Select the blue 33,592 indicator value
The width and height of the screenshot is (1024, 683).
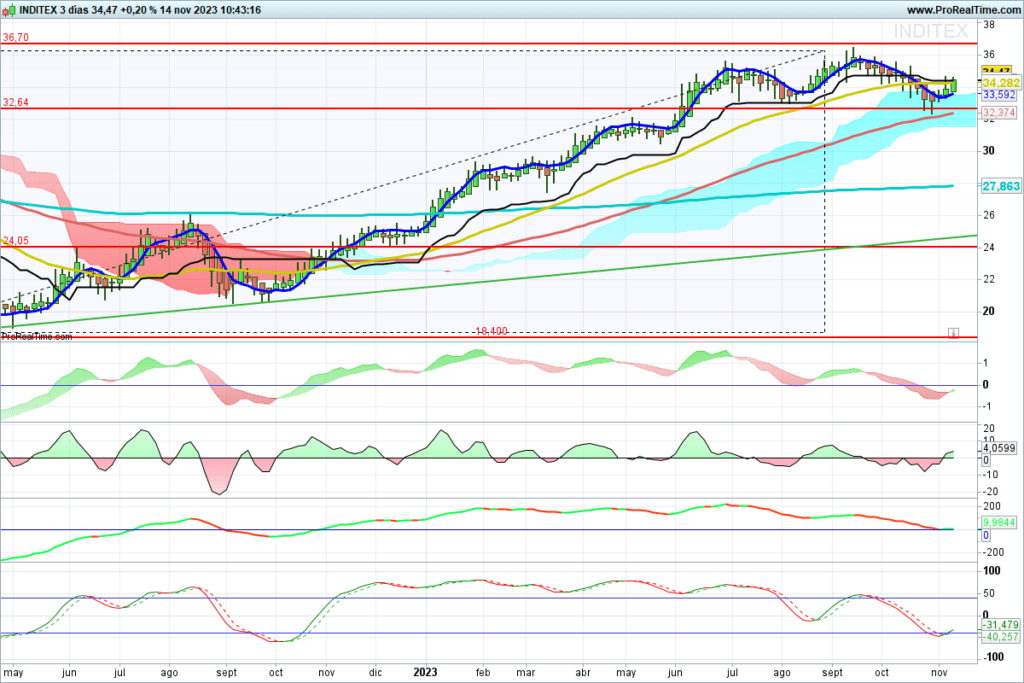[999, 95]
